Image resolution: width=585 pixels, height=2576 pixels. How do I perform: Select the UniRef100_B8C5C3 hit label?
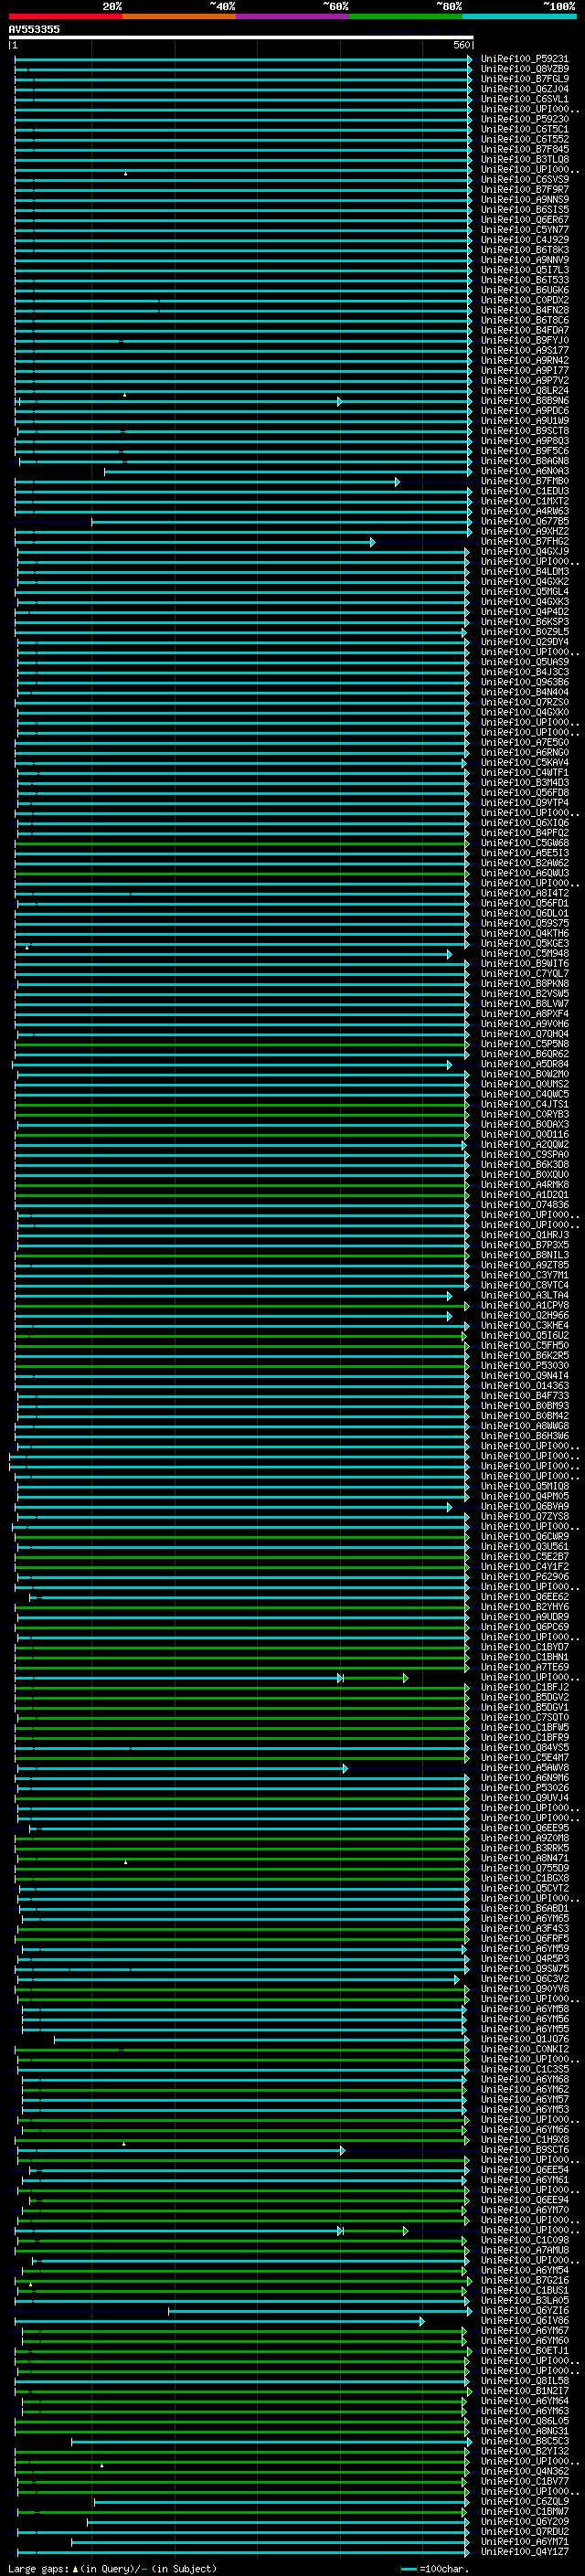pyautogui.click(x=524, y=2441)
